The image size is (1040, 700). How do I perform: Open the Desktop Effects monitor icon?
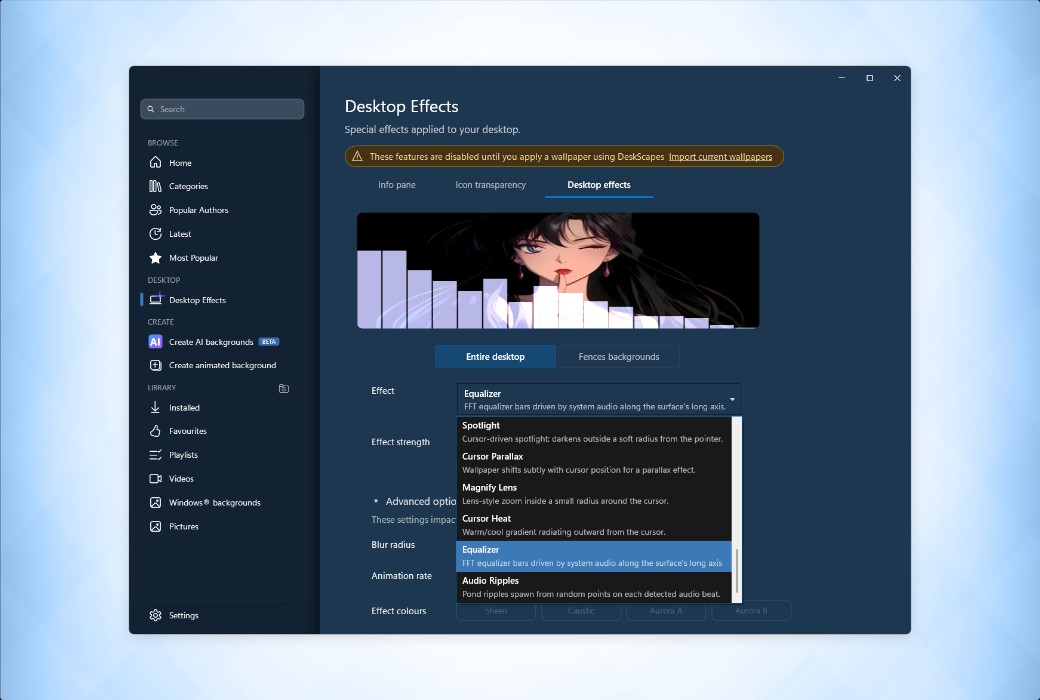point(155,300)
